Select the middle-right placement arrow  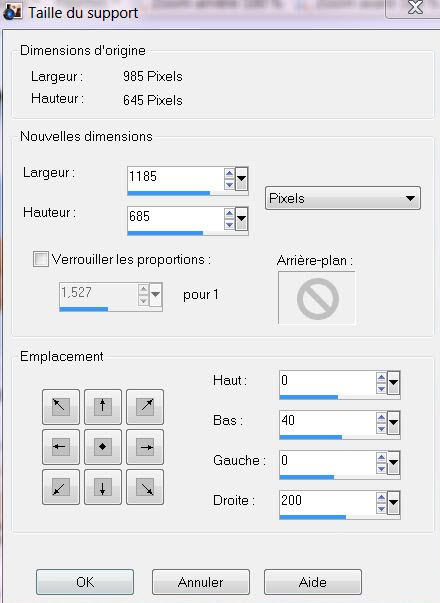point(145,447)
